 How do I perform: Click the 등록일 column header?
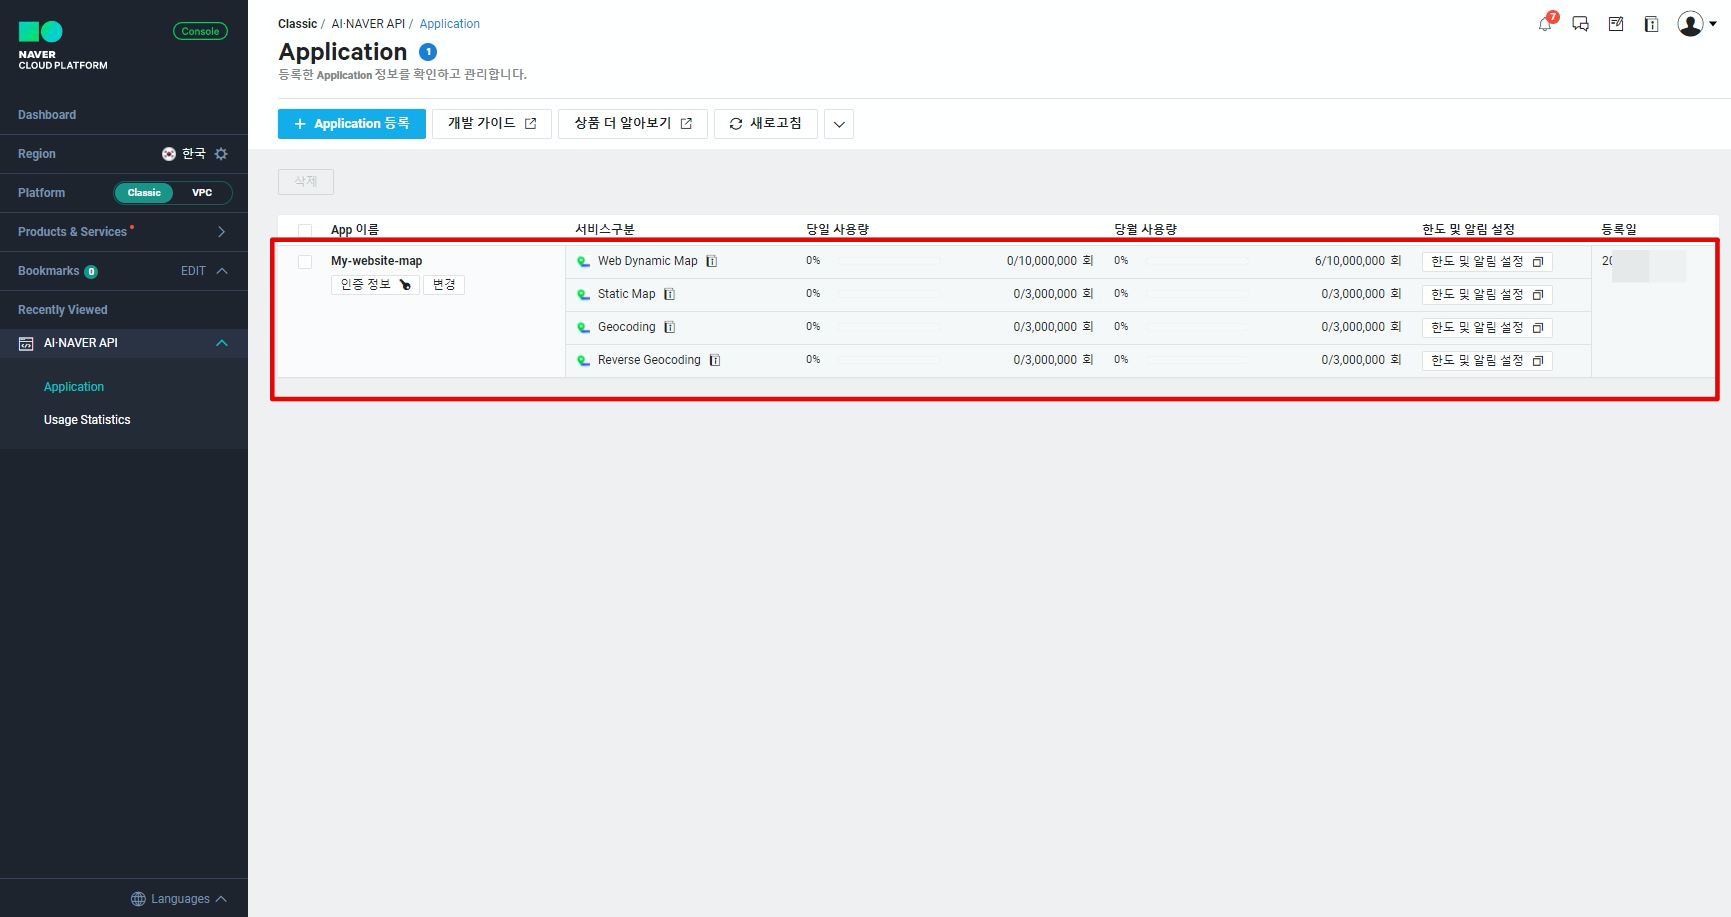[1619, 230]
